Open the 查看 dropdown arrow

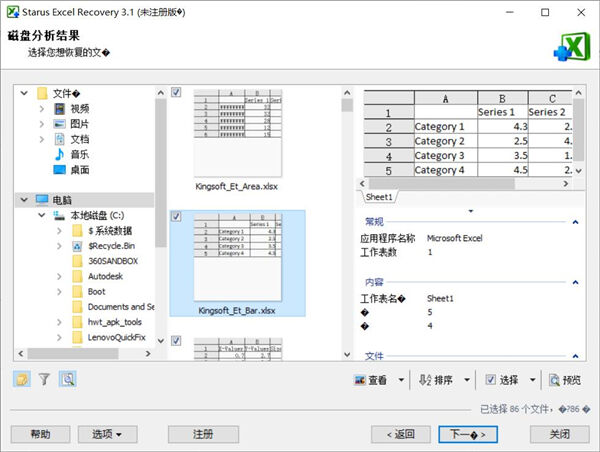click(401, 380)
